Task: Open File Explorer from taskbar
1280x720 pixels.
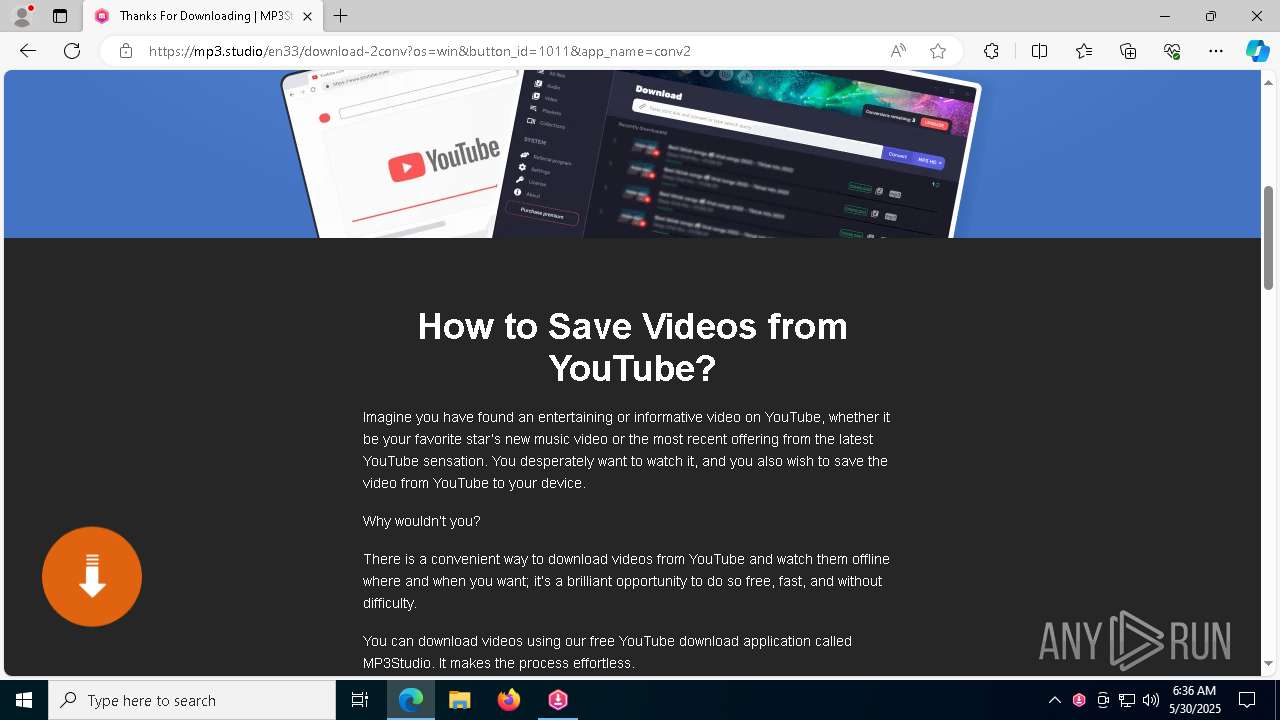Action: (460, 700)
